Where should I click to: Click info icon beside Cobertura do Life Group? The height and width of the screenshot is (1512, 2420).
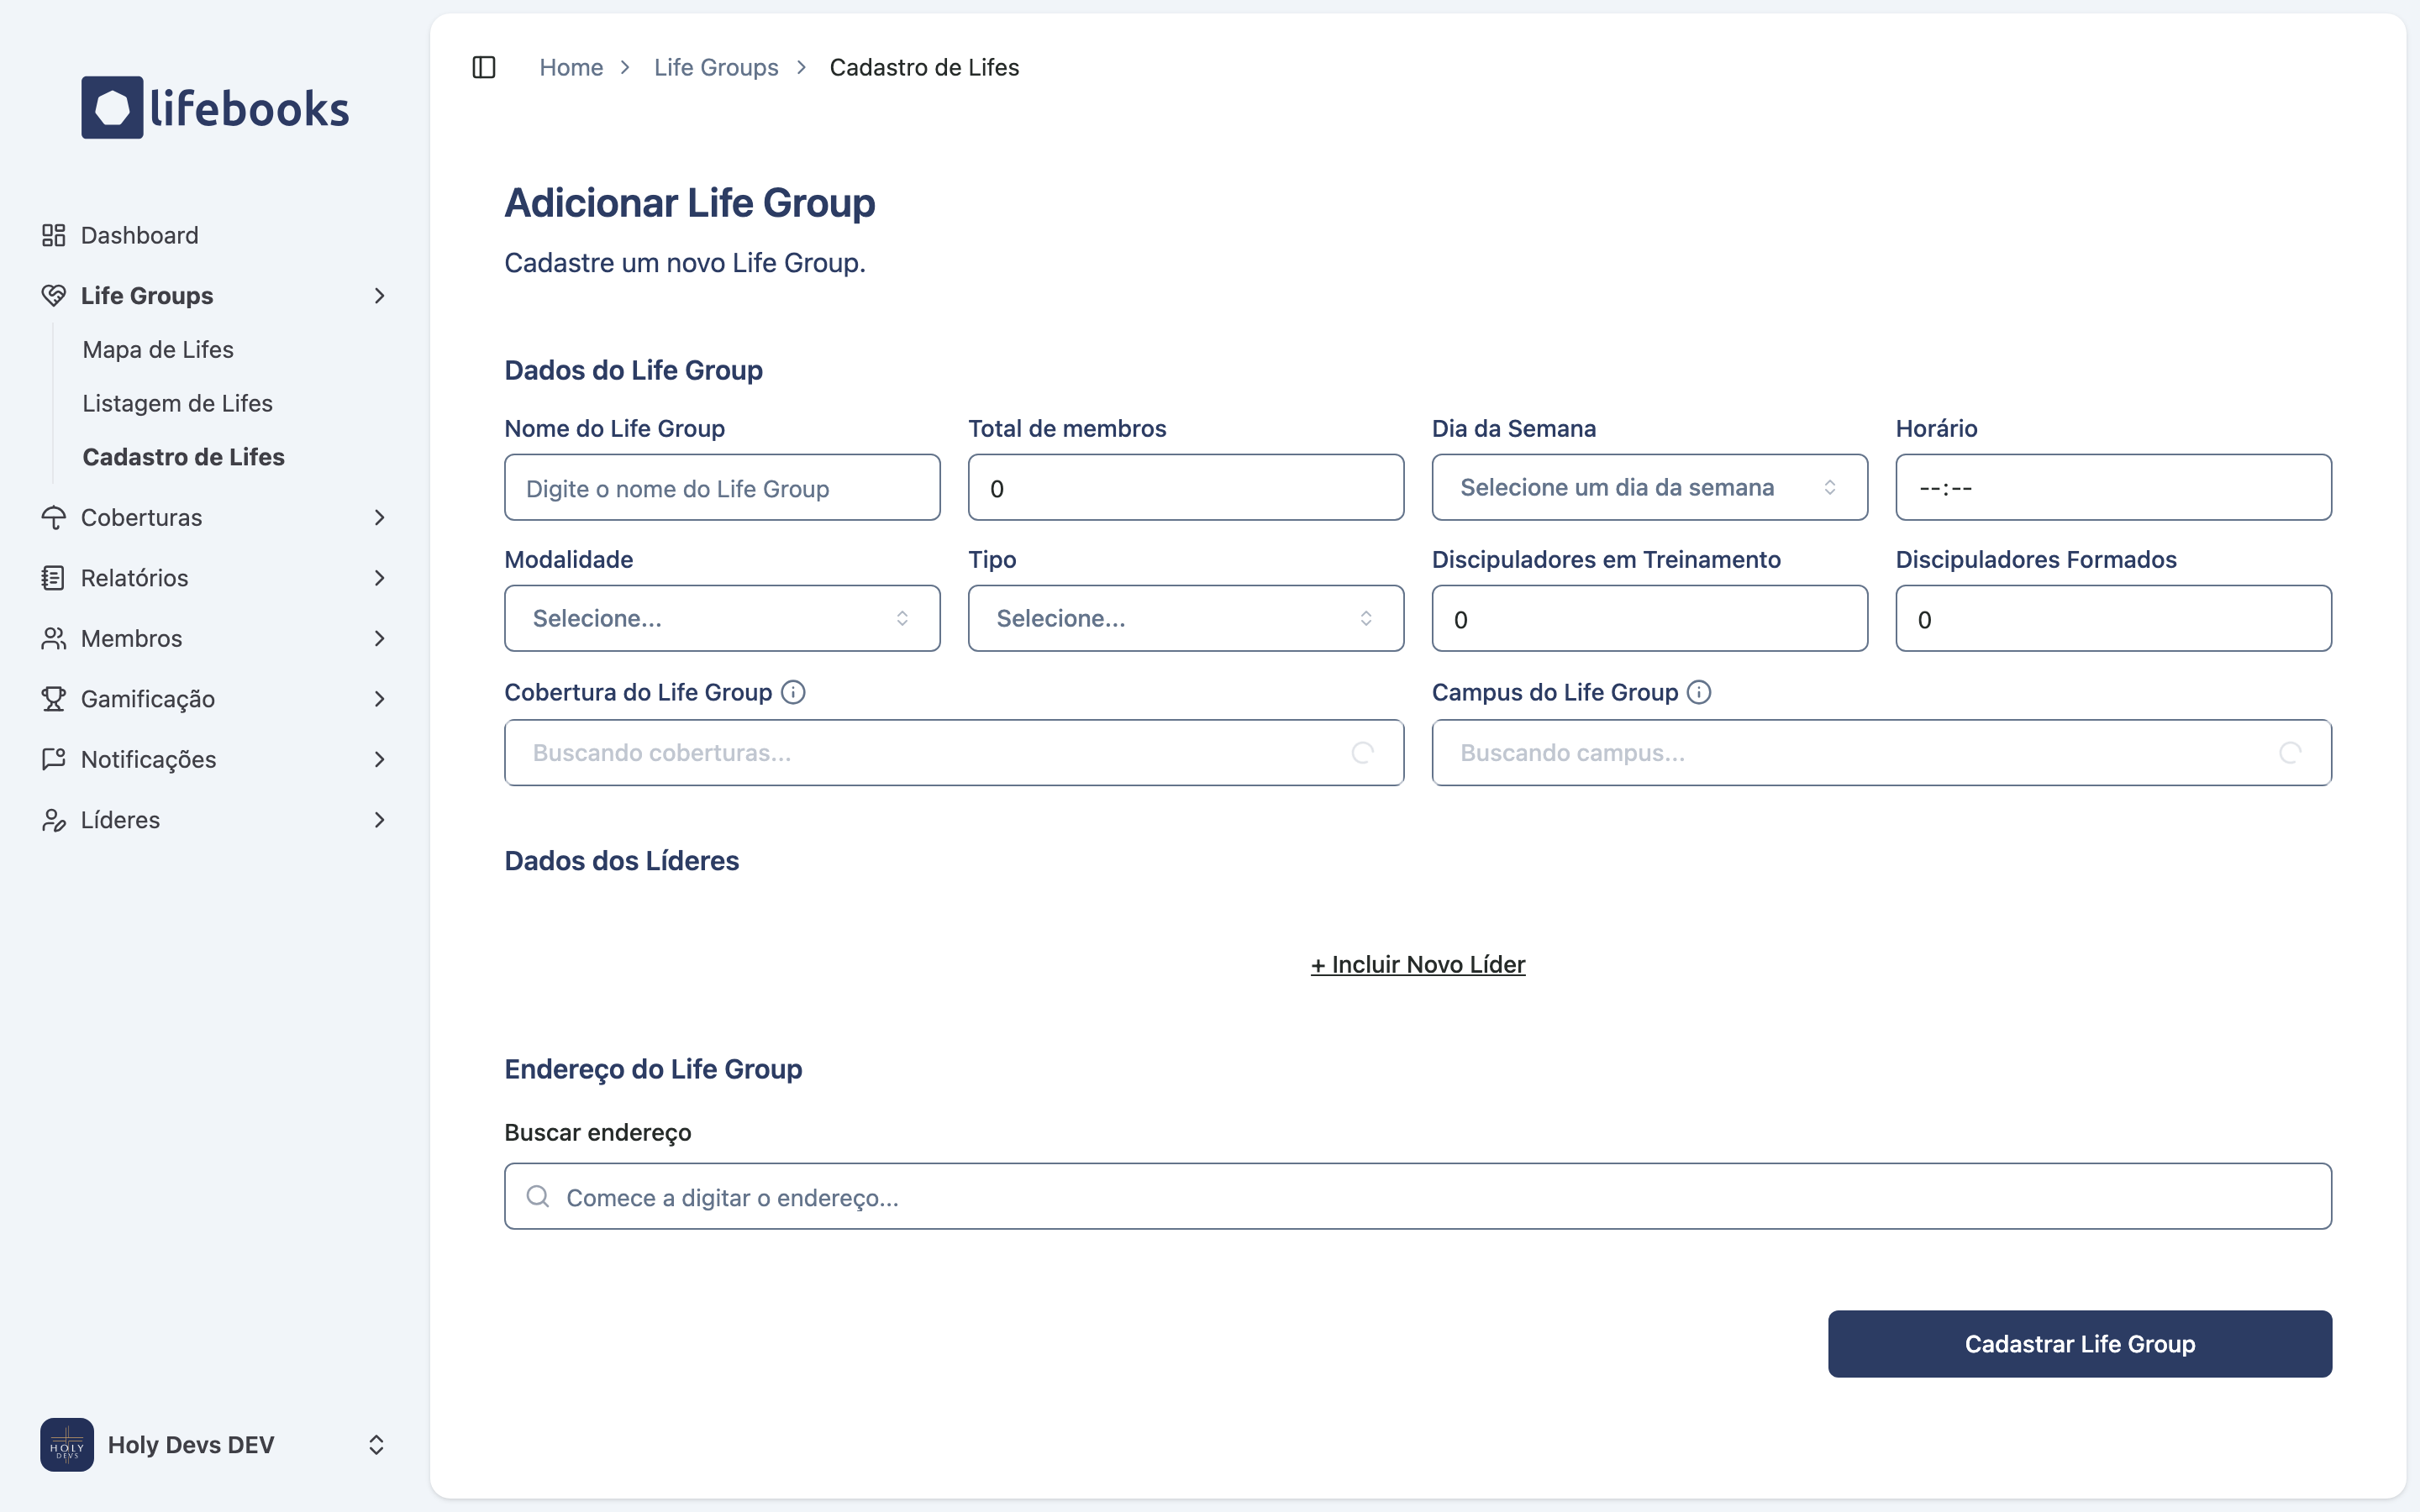pyautogui.click(x=793, y=692)
